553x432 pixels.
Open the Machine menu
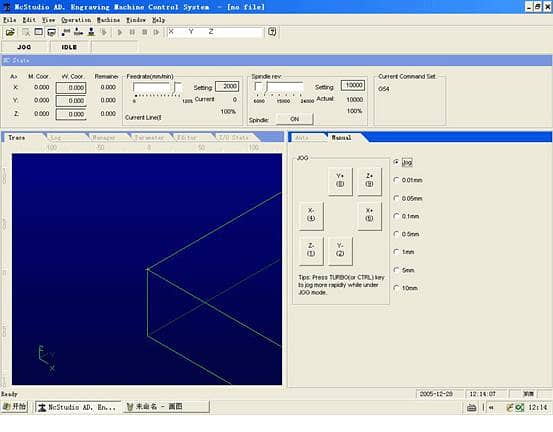(109, 20)
